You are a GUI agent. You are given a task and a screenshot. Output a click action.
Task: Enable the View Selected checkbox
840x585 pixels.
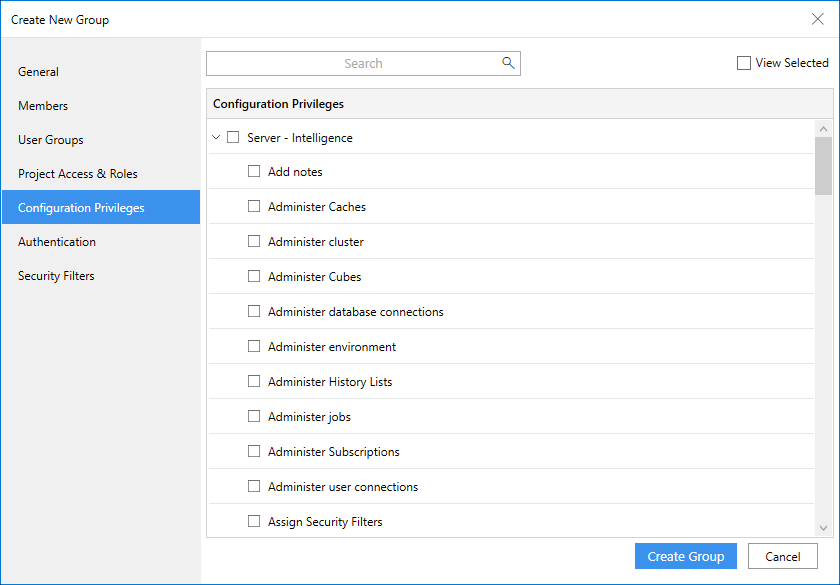tap(744, 63)
